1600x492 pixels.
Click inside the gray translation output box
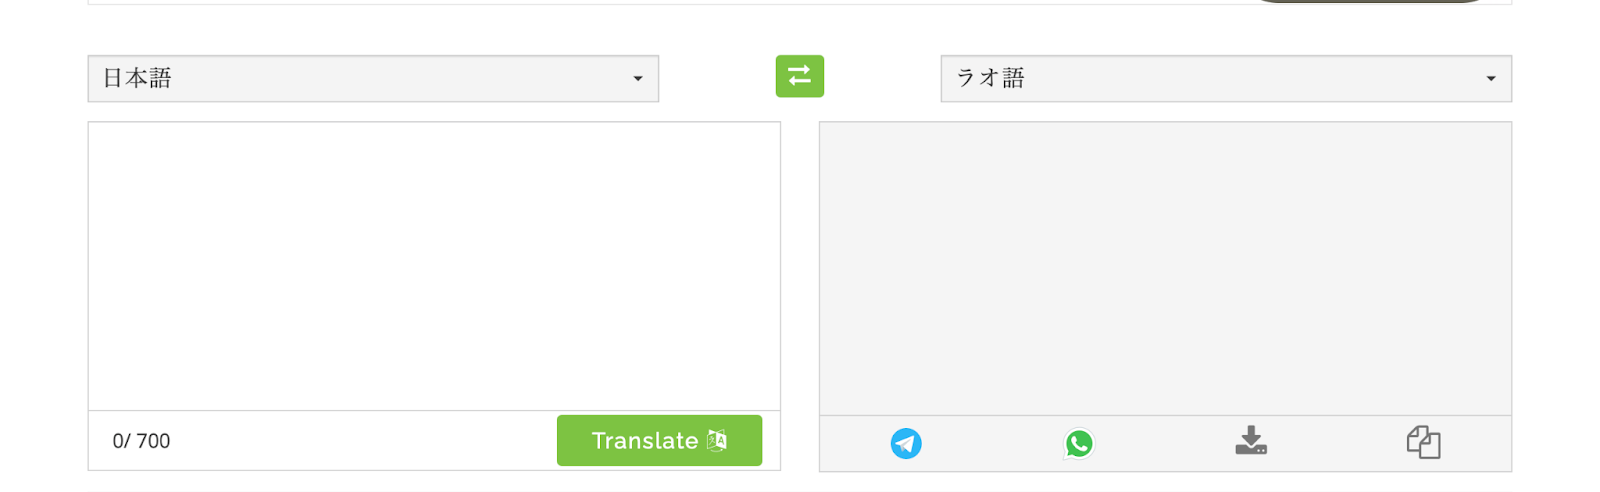click(1165, 268)
